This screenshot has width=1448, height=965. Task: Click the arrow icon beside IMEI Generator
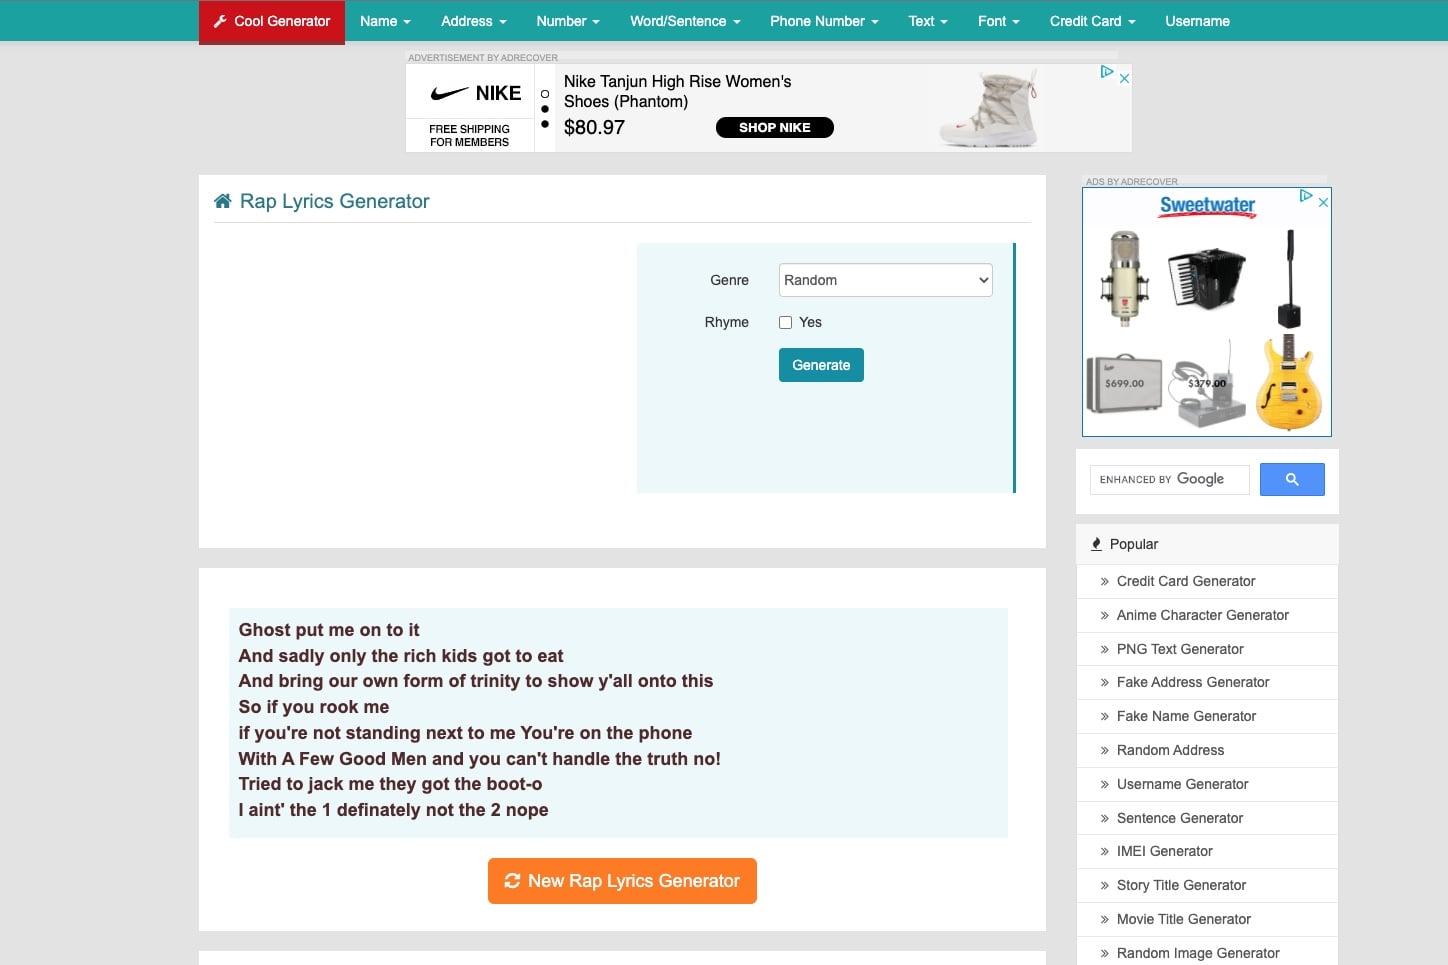click(x=1103, y=851)
